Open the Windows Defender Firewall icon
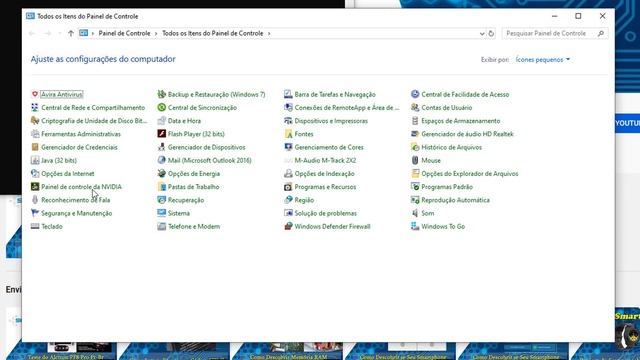This screenshot has width=640, height=360. pos(288,226)
